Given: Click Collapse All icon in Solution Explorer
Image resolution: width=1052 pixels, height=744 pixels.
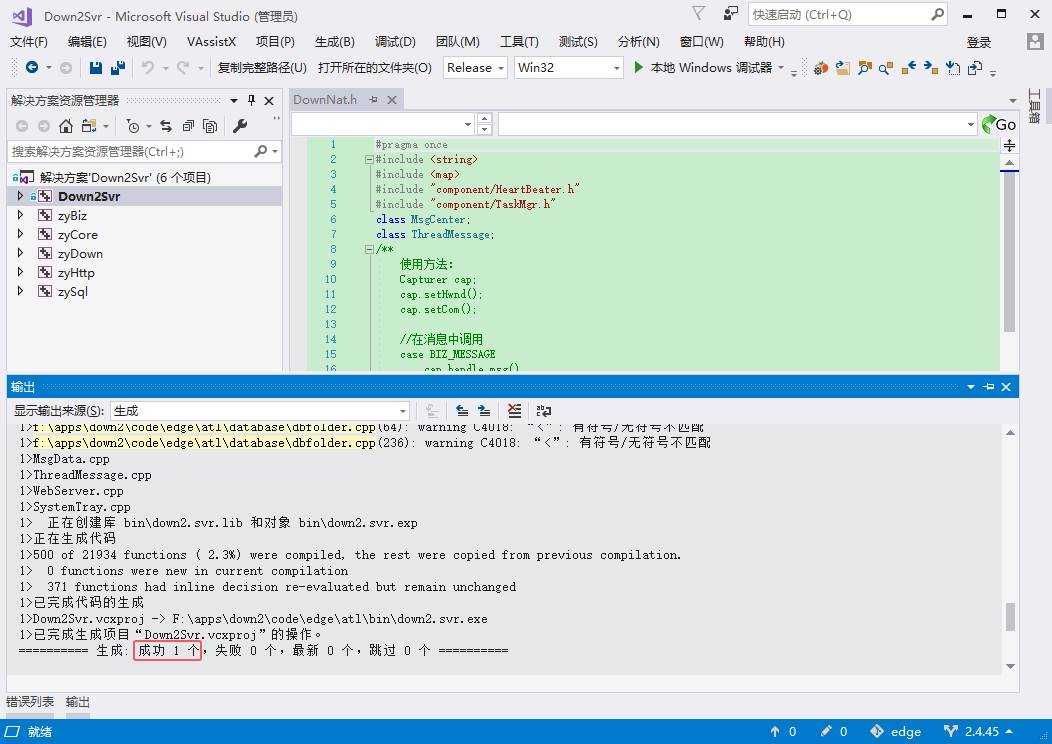Looking at the screenshot, I should coord(189,126).
